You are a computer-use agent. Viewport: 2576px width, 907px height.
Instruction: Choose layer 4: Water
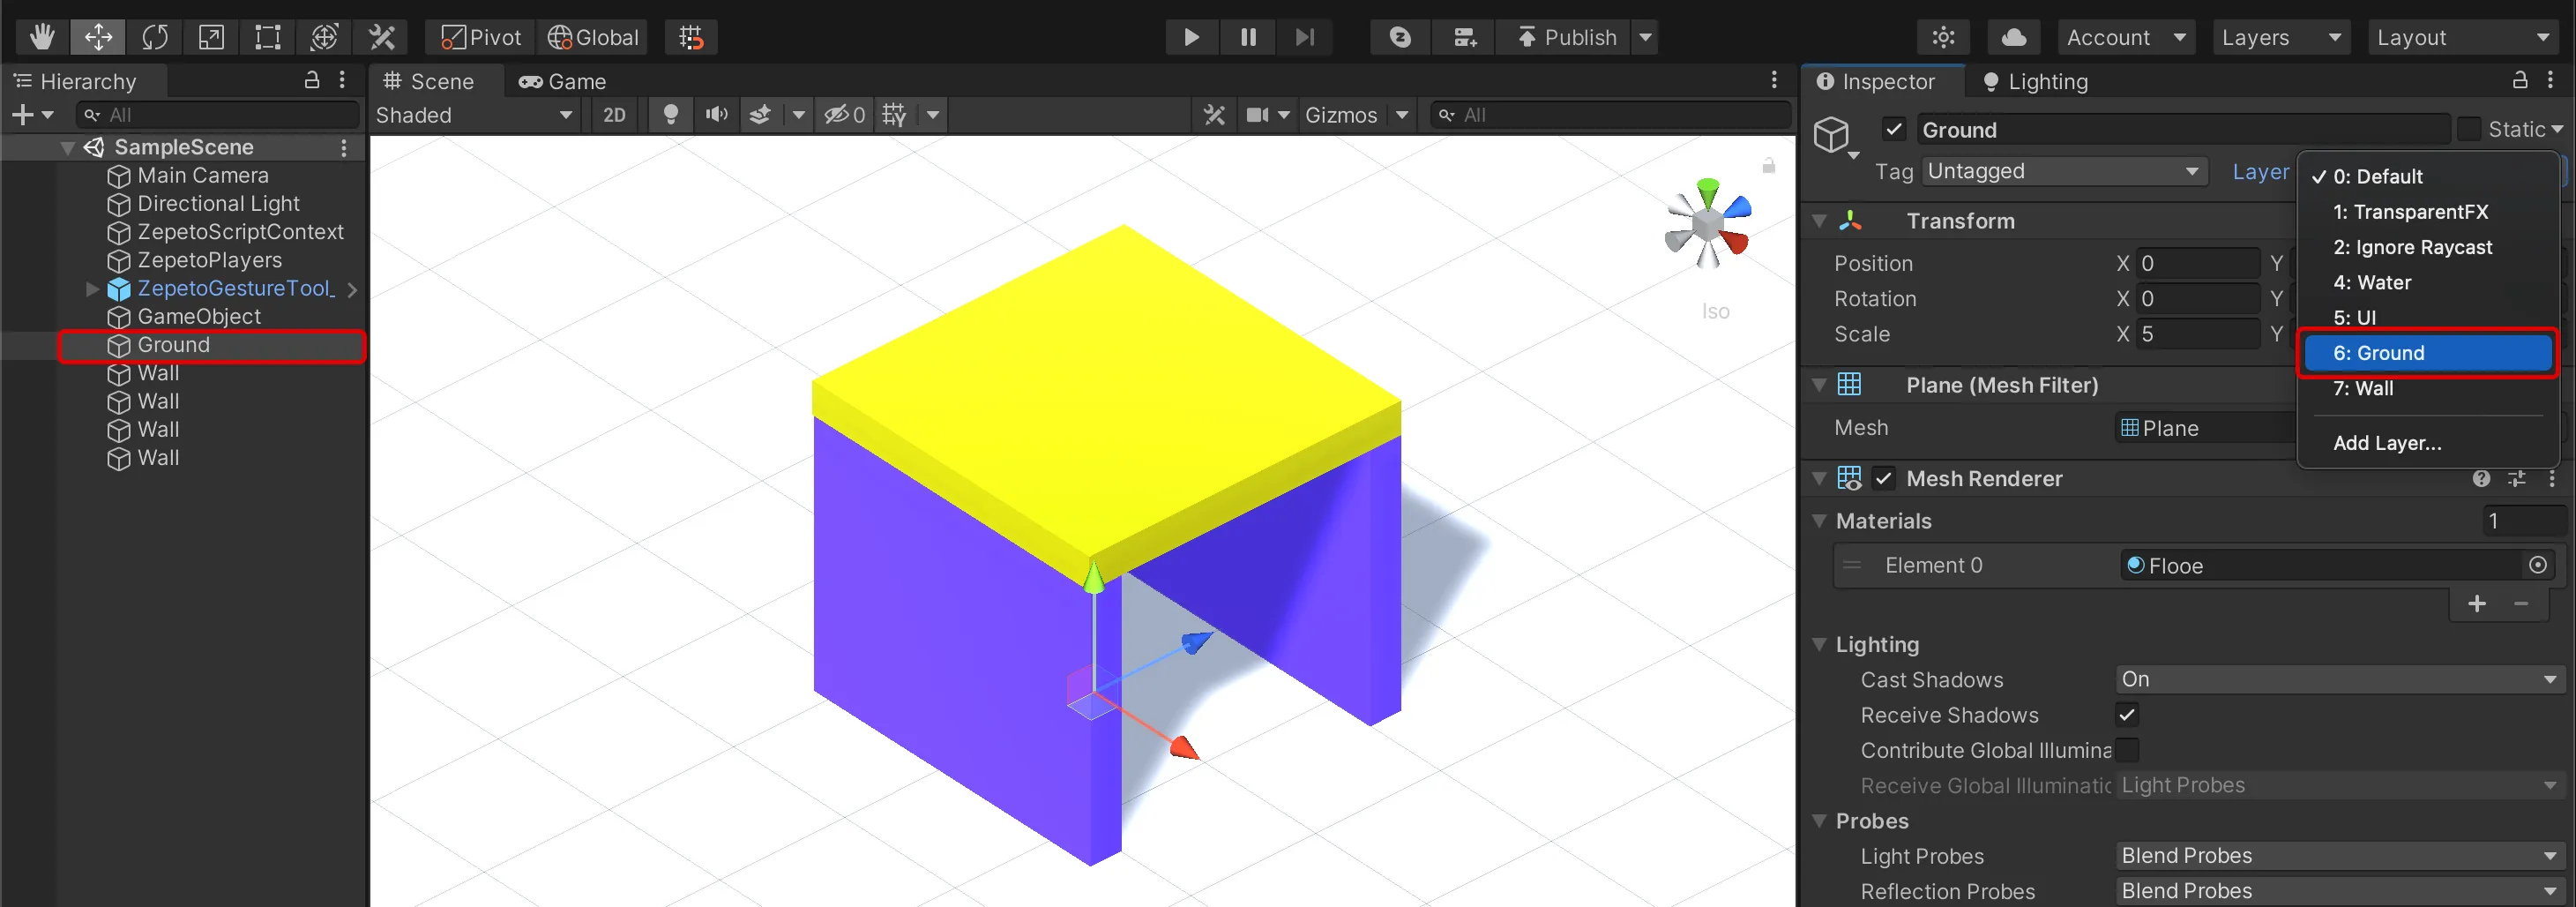pos(2427,282)
